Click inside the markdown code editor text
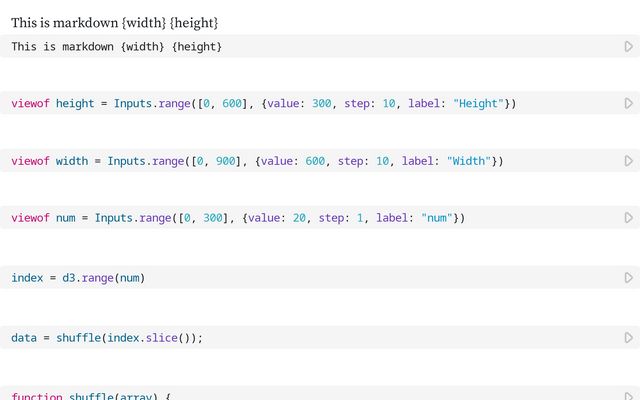 click(116, 47)
